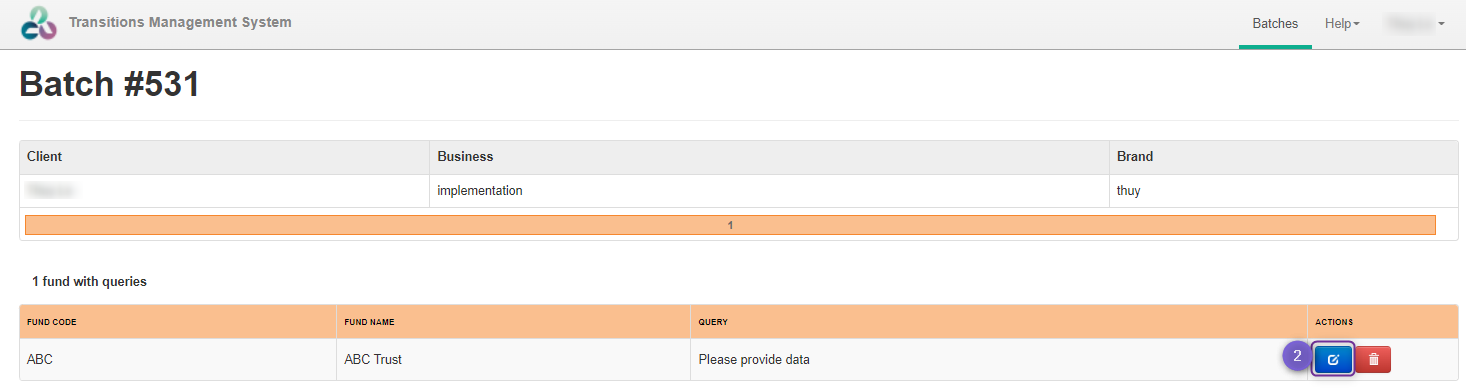1466x391 pixels.
Task: Edit the ABC fund query
Action: coord(1333,359)
